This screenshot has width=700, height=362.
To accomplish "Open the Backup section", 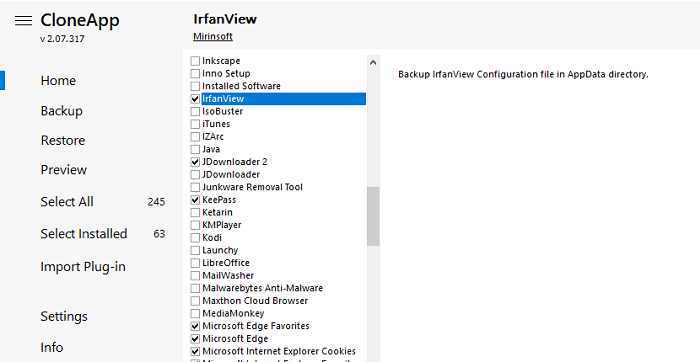I will (62, 111).
